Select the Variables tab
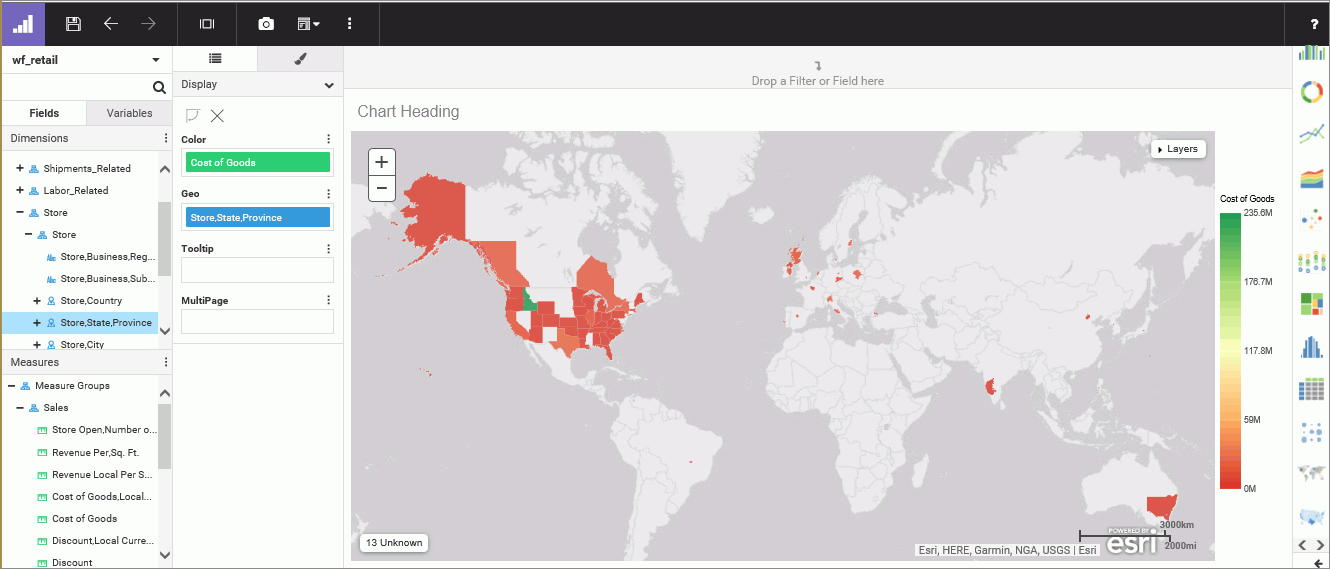1330x569 pixels. 129,113
